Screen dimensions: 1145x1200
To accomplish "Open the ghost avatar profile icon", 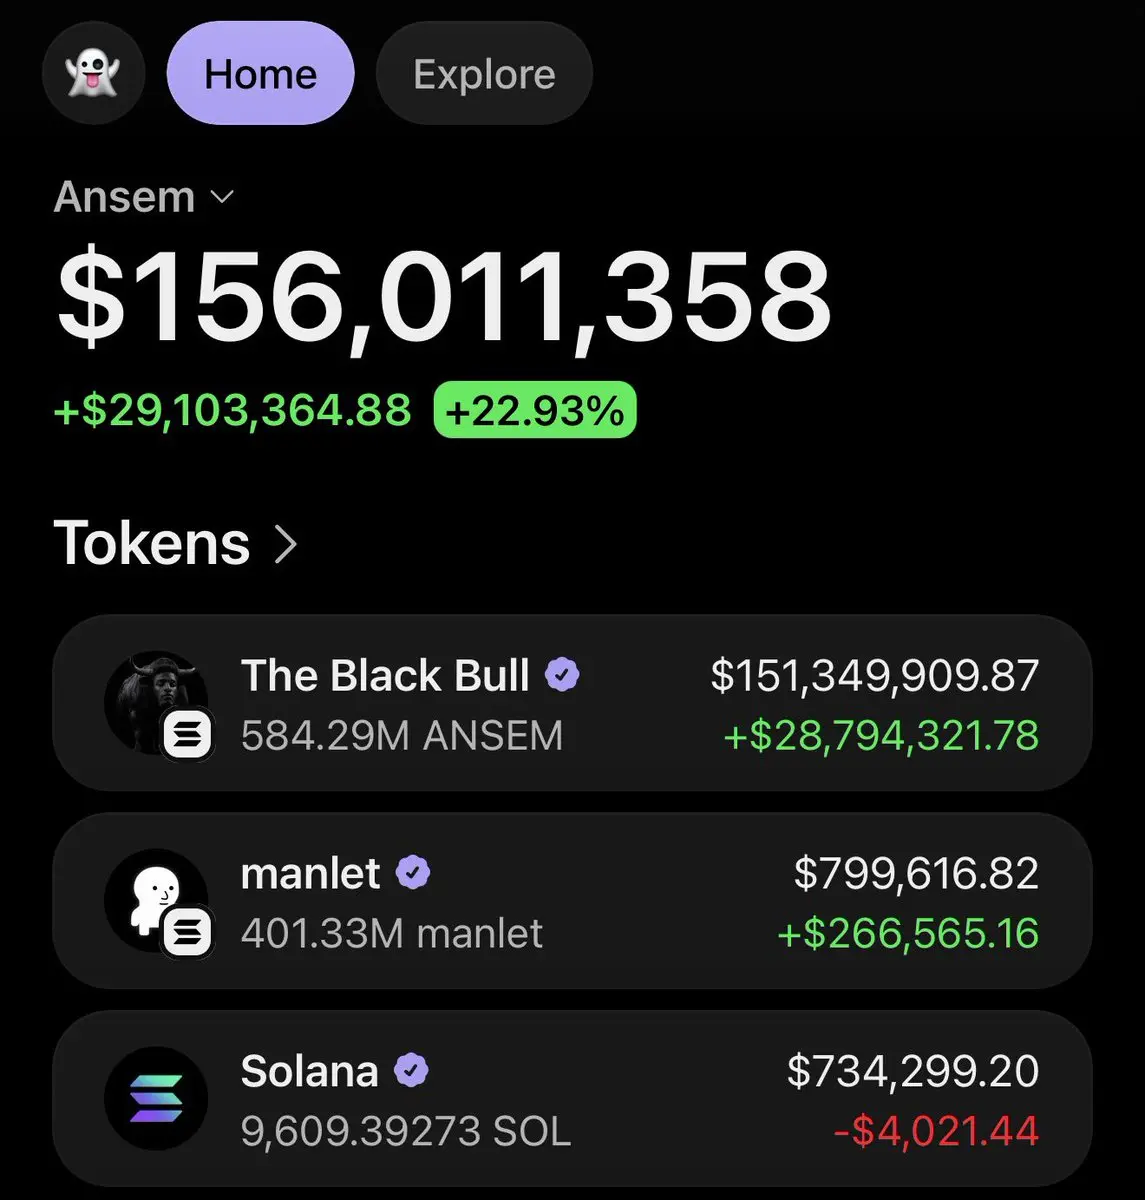I will tap(93, 74).
